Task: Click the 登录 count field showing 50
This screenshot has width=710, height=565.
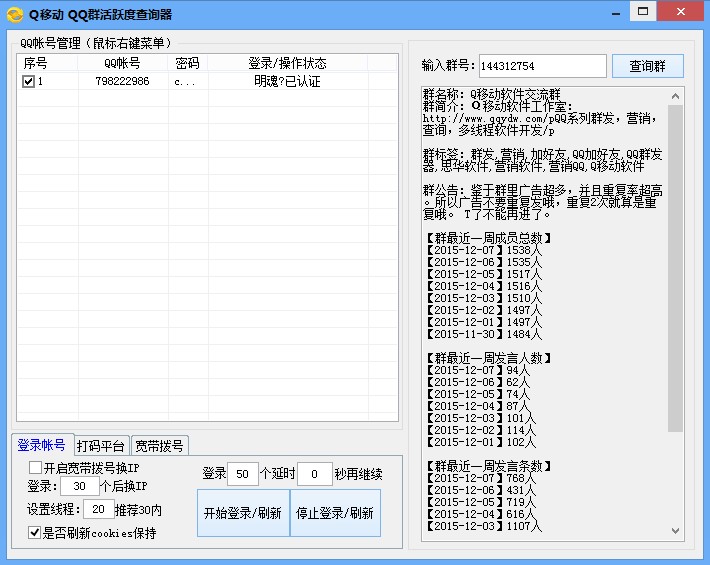Action: click(243, 474)
